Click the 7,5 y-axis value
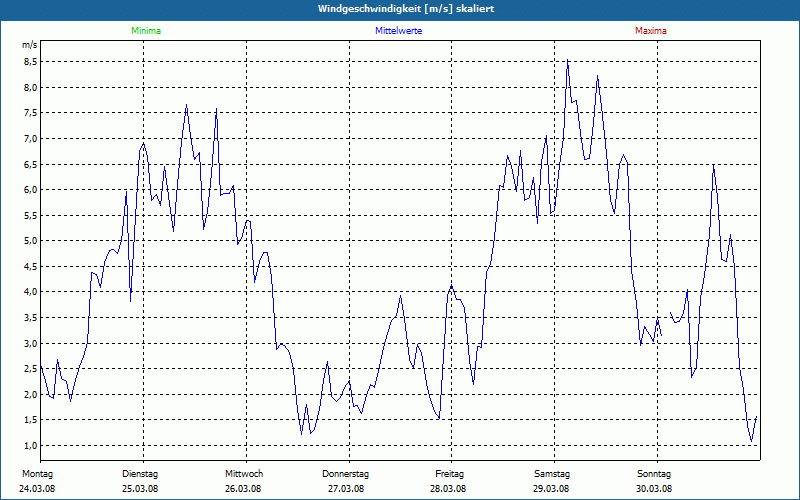 tap(31, 113)
